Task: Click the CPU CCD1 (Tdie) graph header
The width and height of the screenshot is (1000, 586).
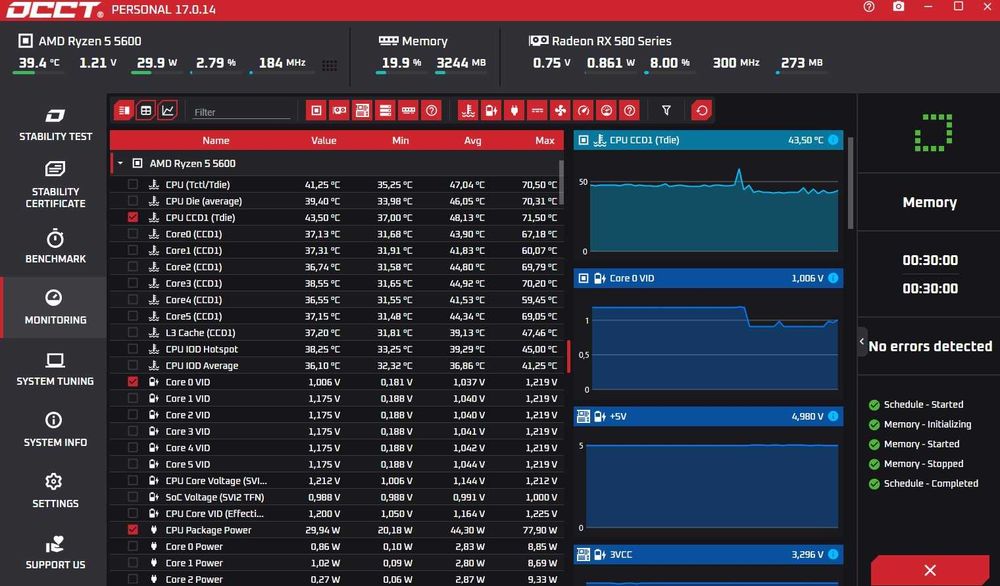Action: (x=708, y=140)
